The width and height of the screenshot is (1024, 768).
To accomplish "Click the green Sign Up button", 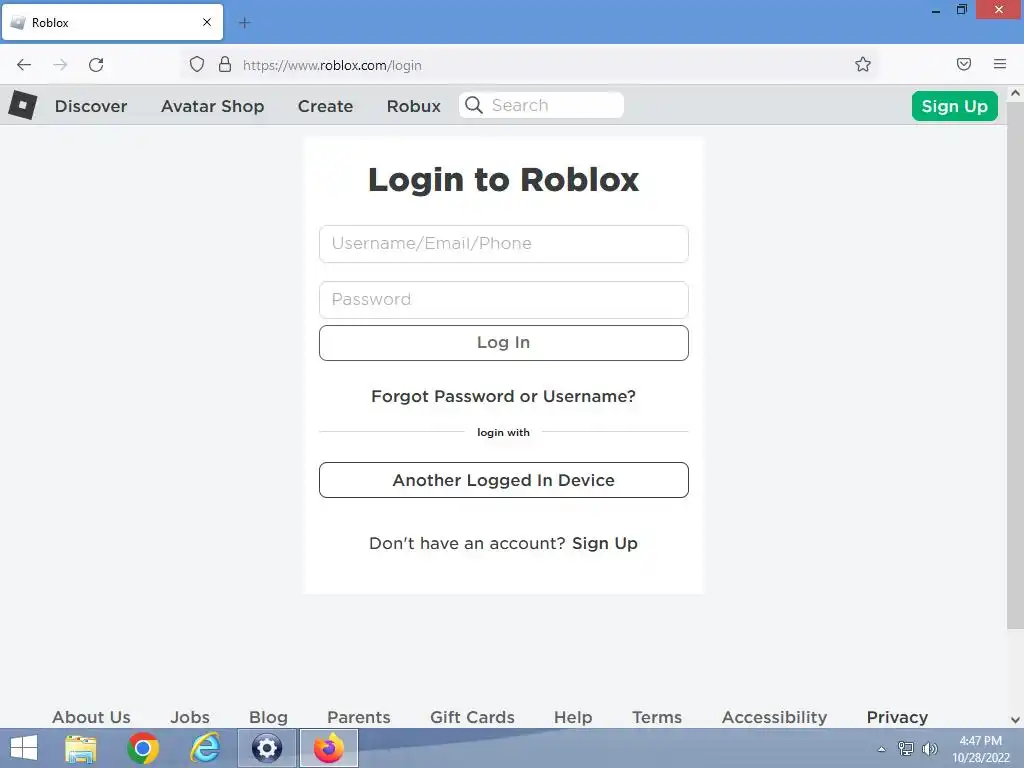I will click(x=954, y=106).
